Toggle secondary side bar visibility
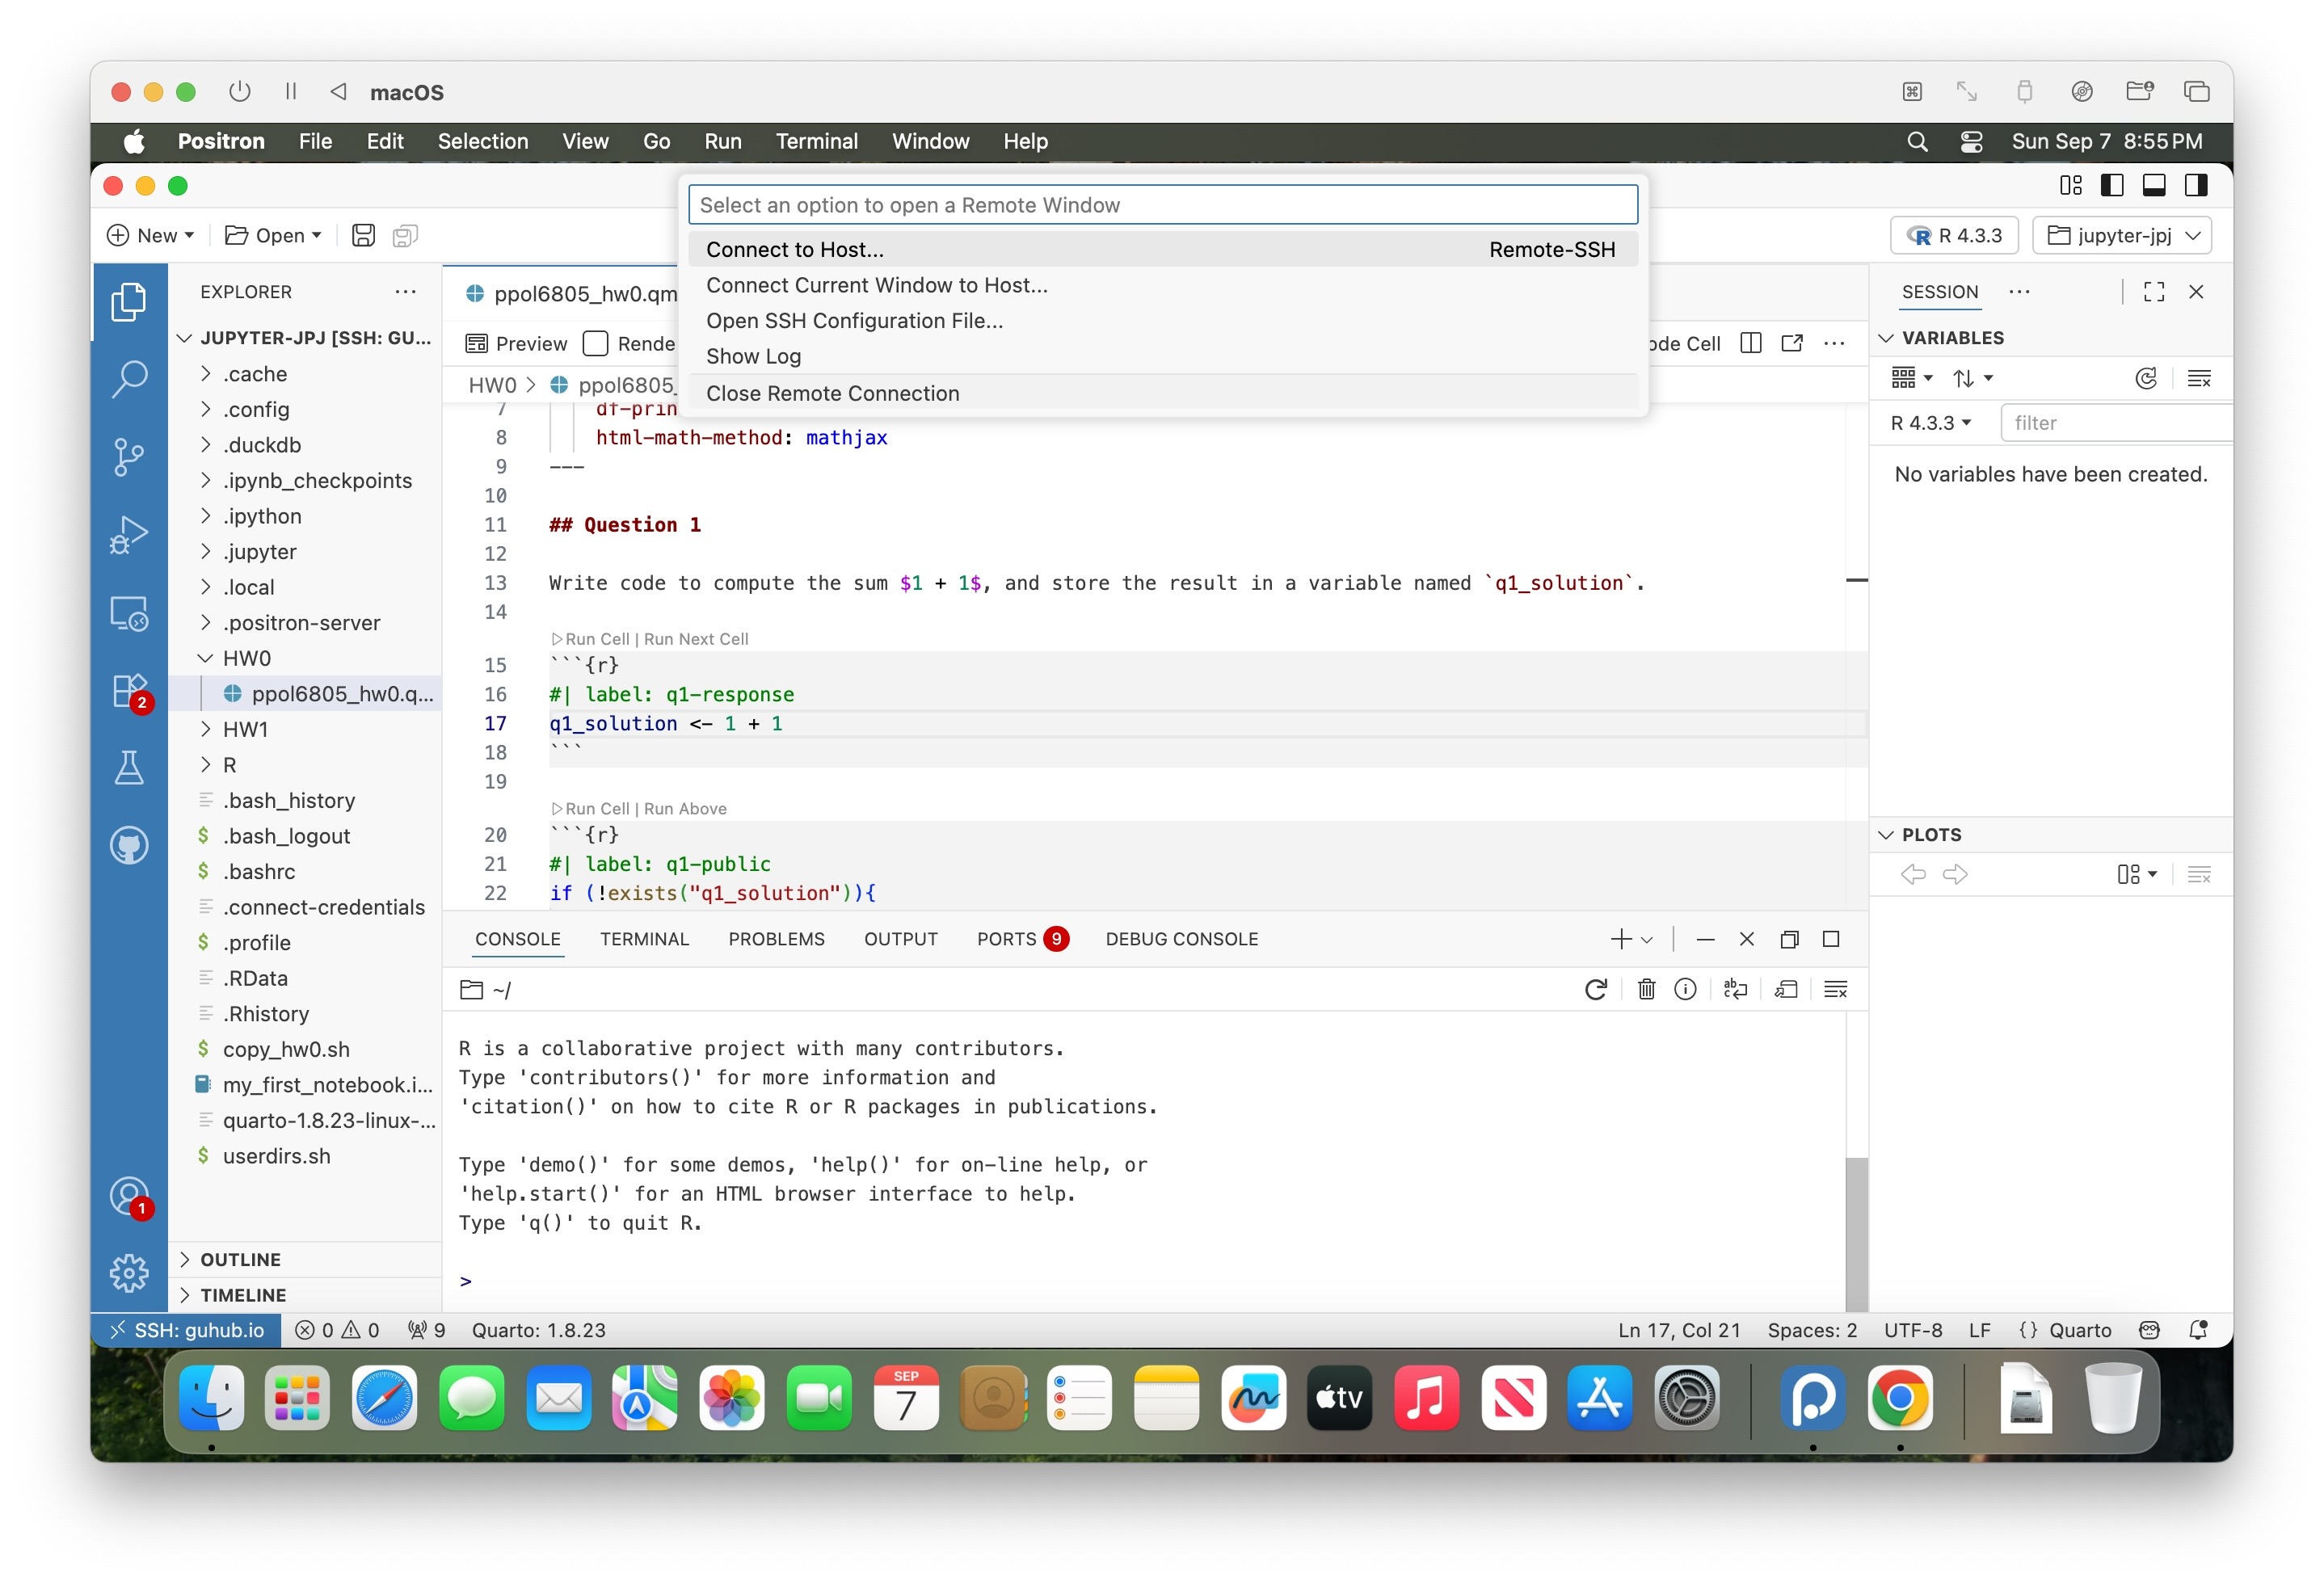The width and height of the screenshot is (2324, 1582). click(2196, 185)
